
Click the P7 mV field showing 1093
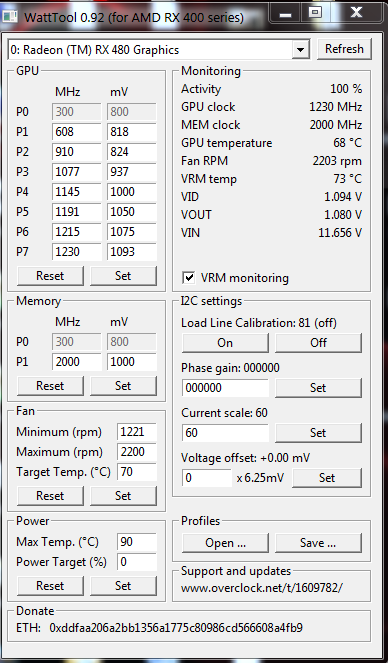pyautogui.click(x=131, y=252)
